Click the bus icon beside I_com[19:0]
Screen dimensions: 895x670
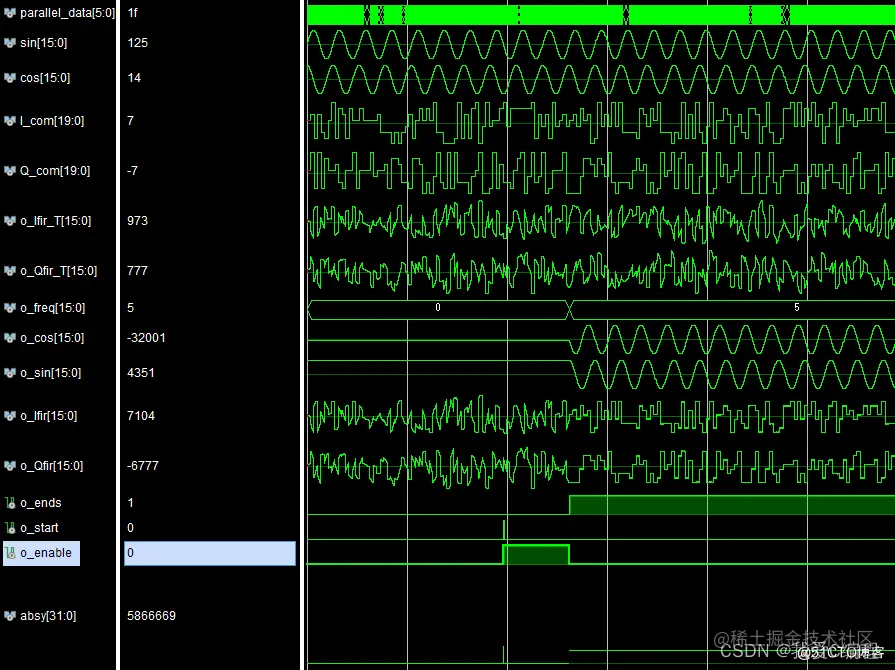[x=10, y=120]
